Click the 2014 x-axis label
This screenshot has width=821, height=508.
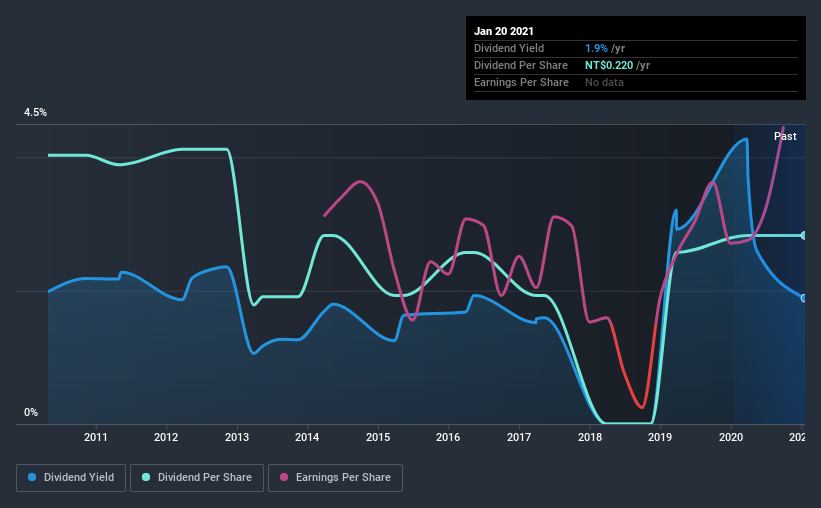[307, 437]
